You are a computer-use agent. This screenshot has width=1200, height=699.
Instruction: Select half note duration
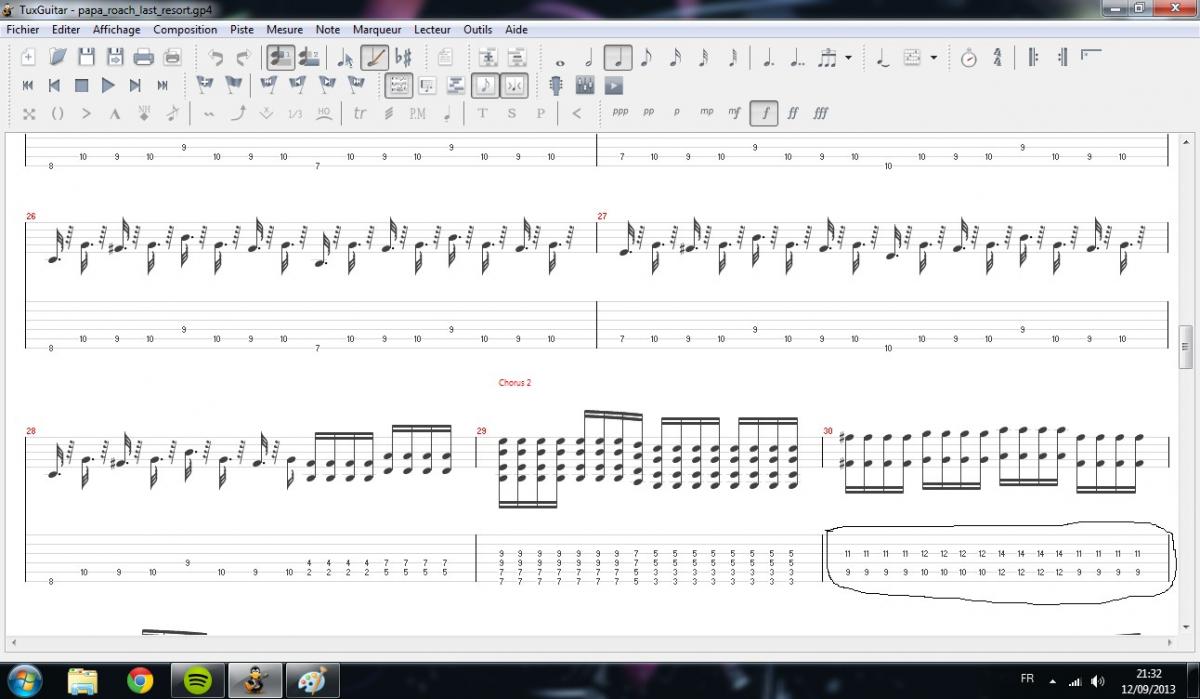588,57
